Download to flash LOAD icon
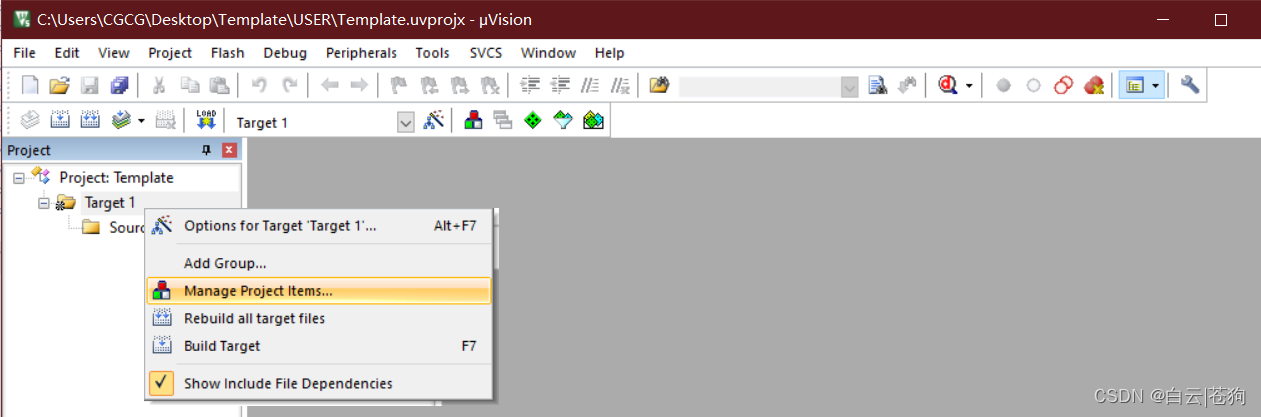The width and height of the screenshot is (1261, 417). coord(206,121)
